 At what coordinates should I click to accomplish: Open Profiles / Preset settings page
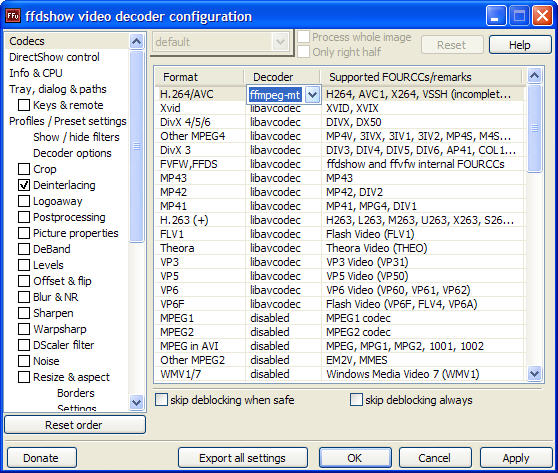click(68, 121)
